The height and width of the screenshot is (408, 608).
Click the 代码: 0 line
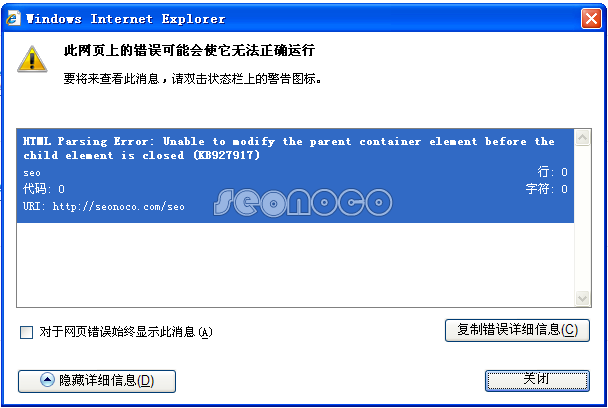(43, 189)
